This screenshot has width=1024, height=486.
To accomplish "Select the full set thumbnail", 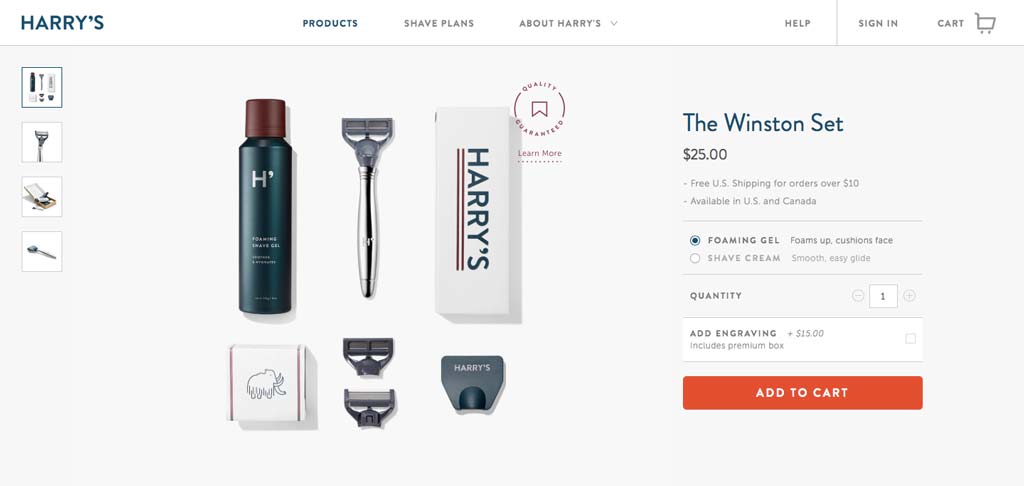I will pos(42,88).
